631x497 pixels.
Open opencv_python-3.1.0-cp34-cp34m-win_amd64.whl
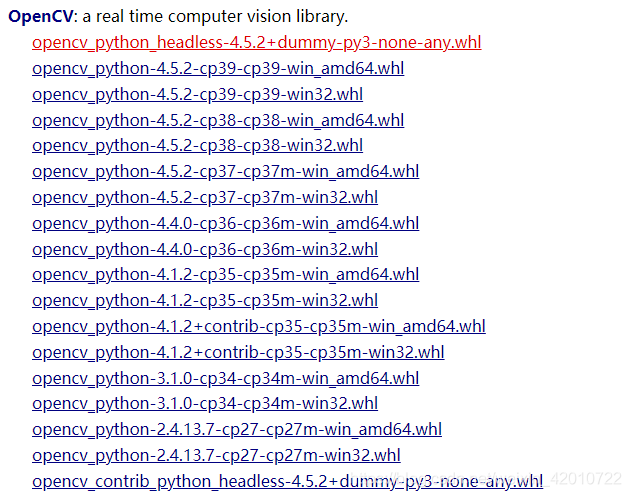pyautogui.click(x=226, y=379)
